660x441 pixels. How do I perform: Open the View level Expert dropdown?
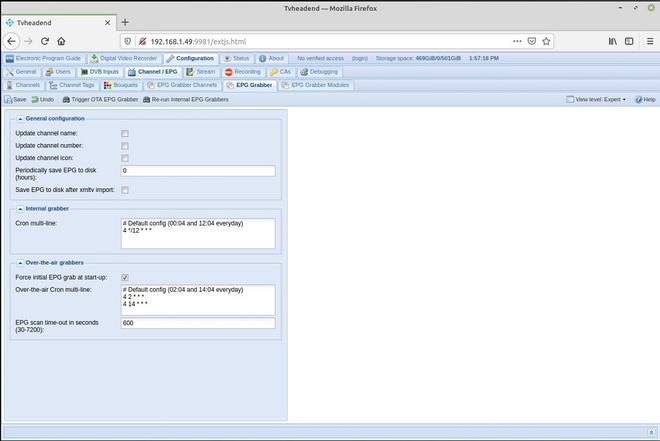tap(596, 100)
